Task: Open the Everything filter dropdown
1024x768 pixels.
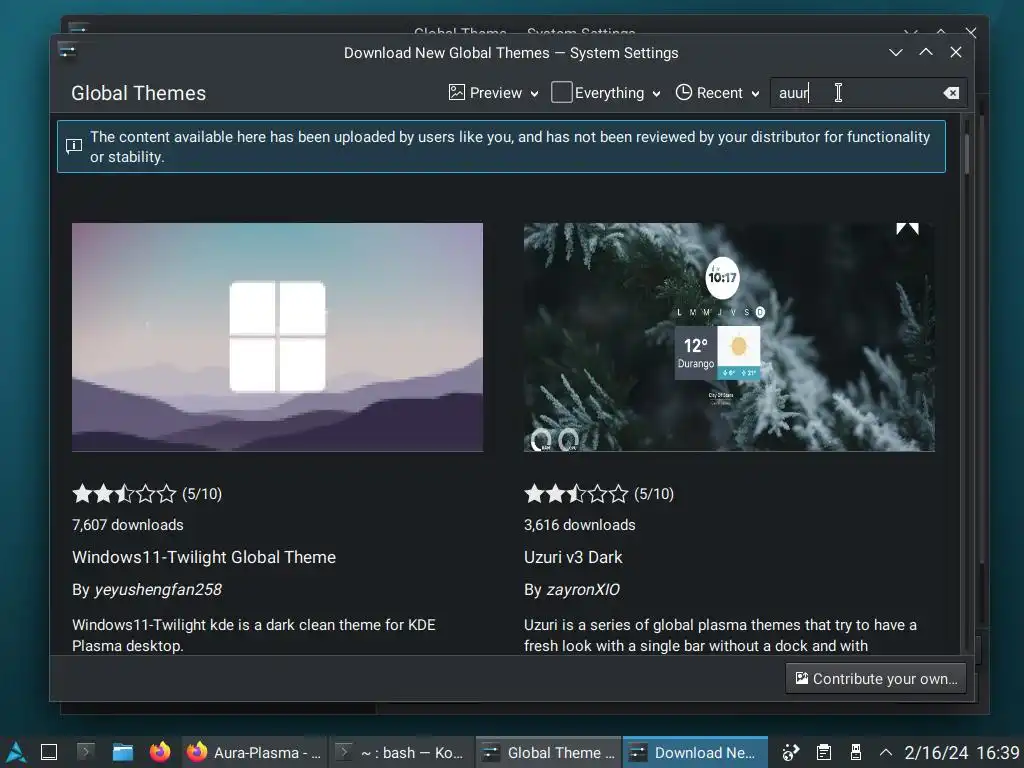Action: (606, 93)
